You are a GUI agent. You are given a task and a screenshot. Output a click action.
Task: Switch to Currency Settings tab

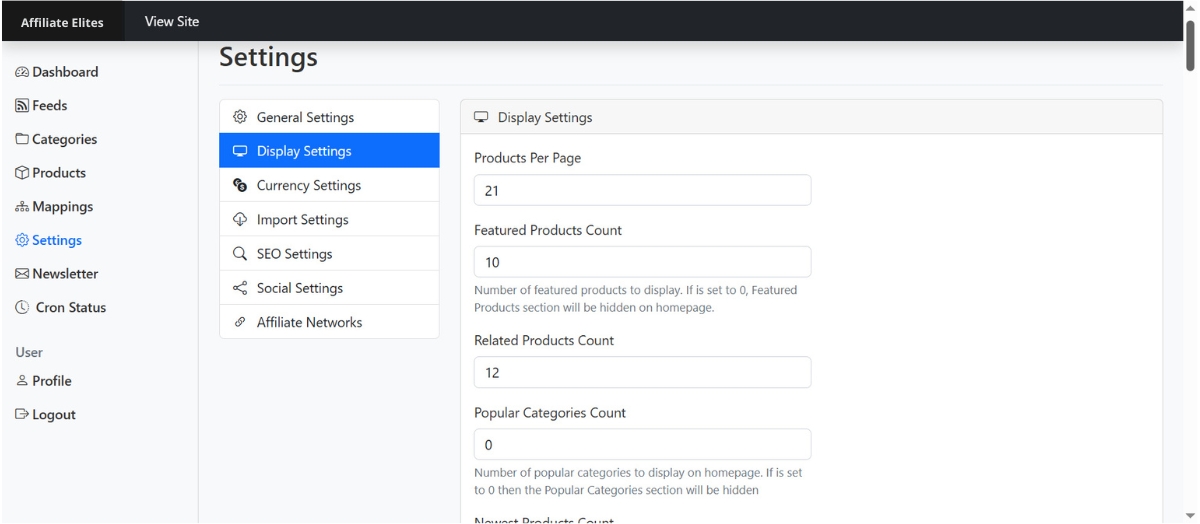(x=308, y=185)
